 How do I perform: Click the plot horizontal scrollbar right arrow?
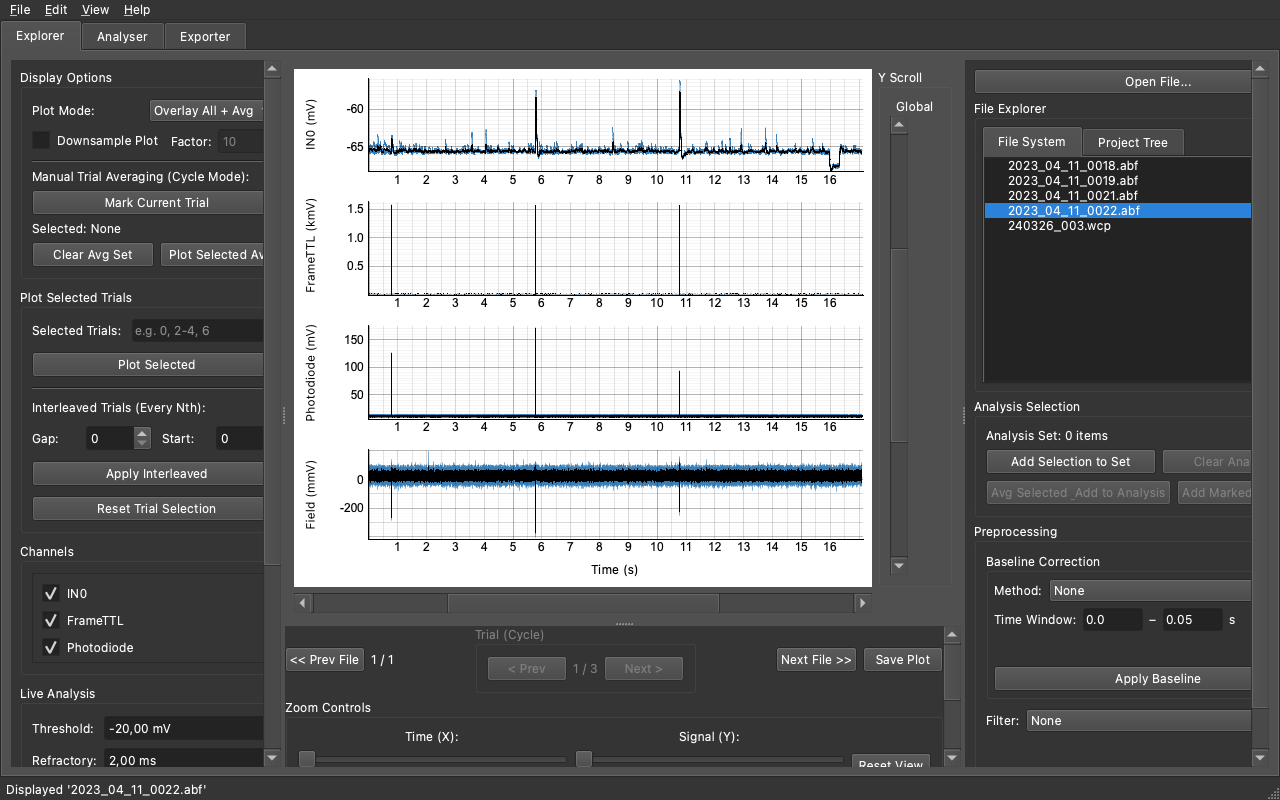coord(862,603)
